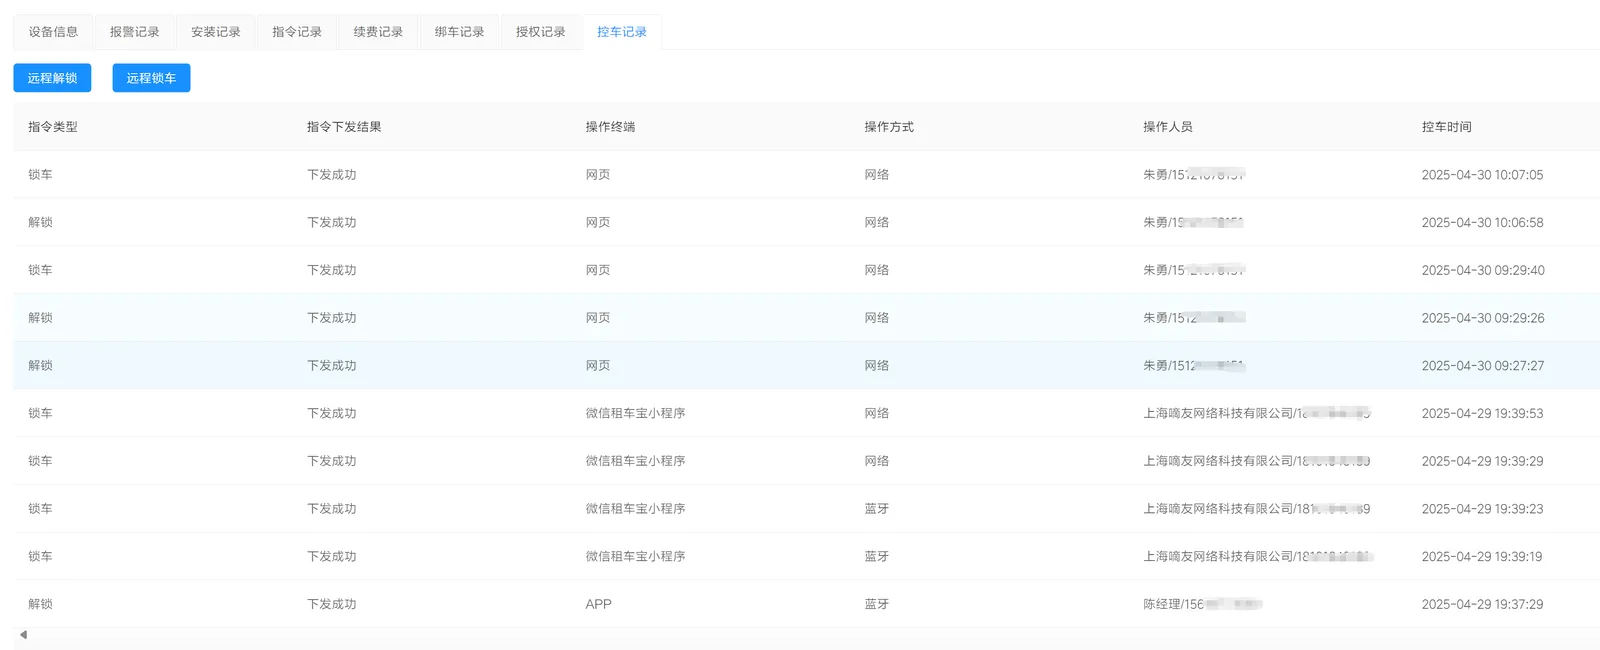Click the 指令类型 column header
This screenshot has width=1600, height=650.
click(x=53, y=127)
